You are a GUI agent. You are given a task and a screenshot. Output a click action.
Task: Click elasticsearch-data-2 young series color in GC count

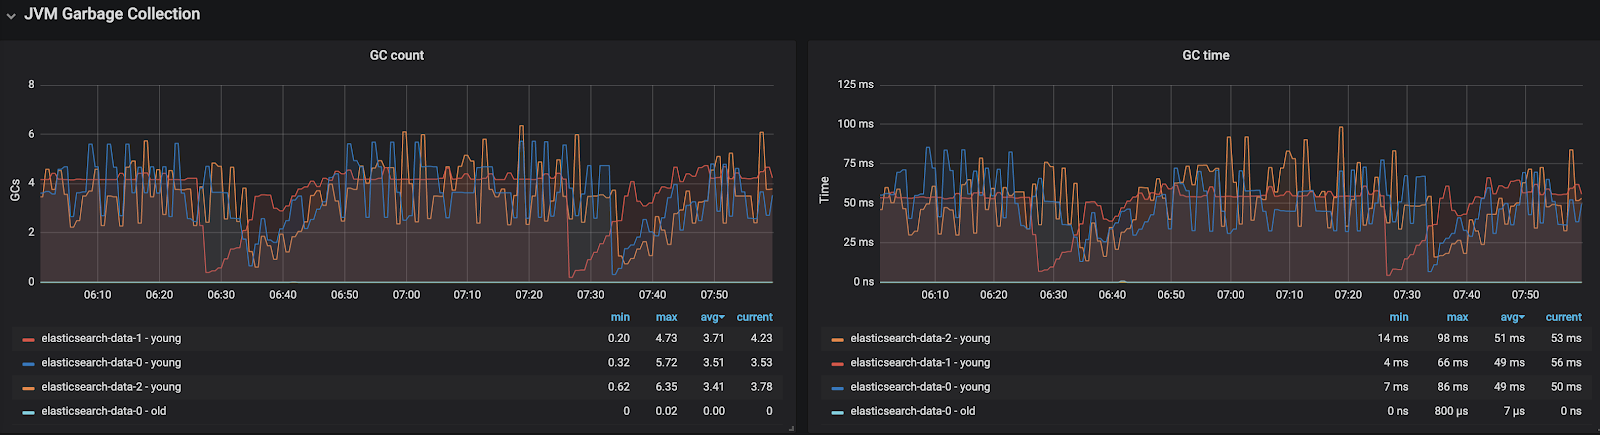[28, 387]
